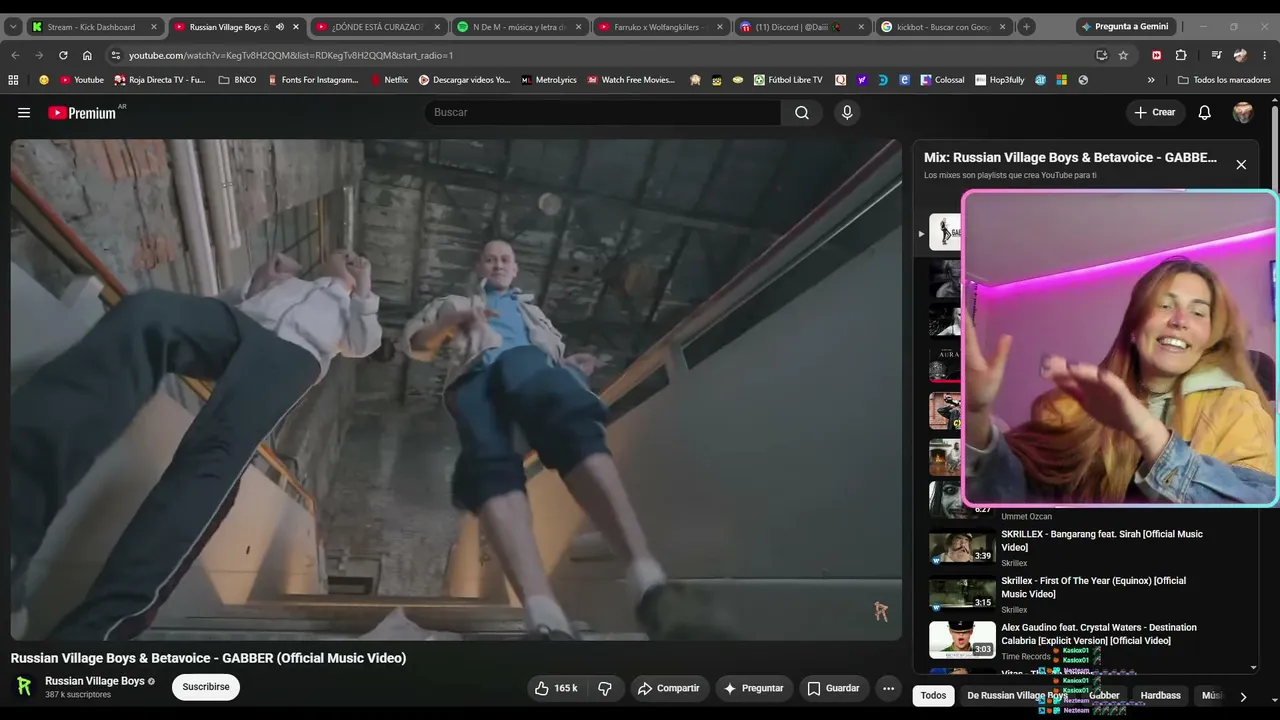Open browser extensions puzzle icon
The height and width of the screenshot is (720, 1280).
point(1181,55)
